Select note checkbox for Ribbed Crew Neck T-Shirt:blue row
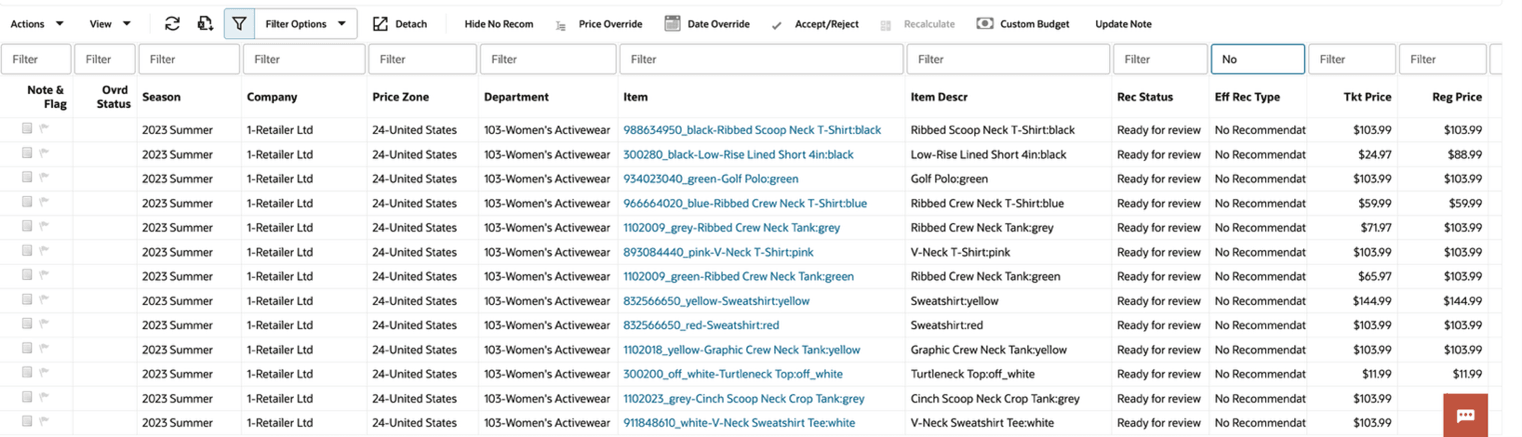The image size is (1522, 437). (27, 202)
